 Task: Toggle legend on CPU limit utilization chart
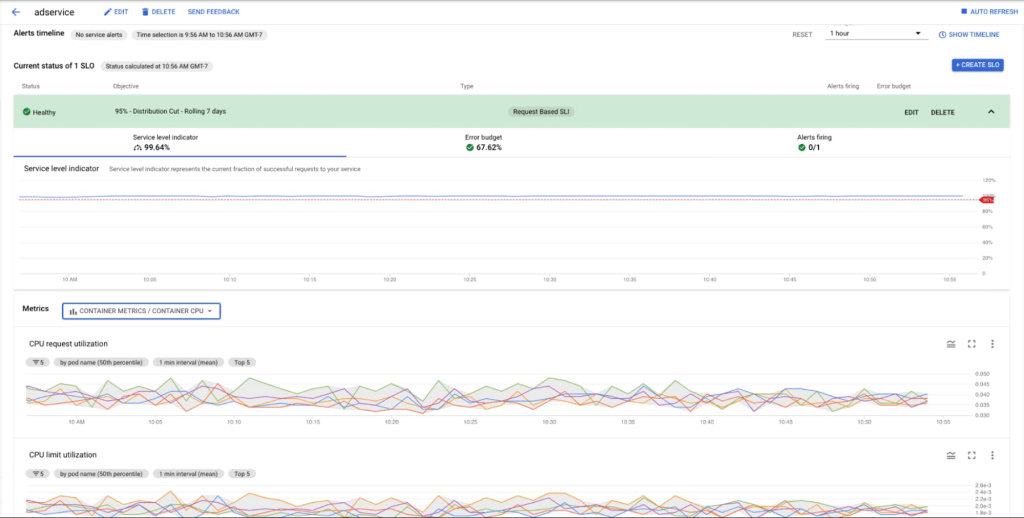pos(951,455)
